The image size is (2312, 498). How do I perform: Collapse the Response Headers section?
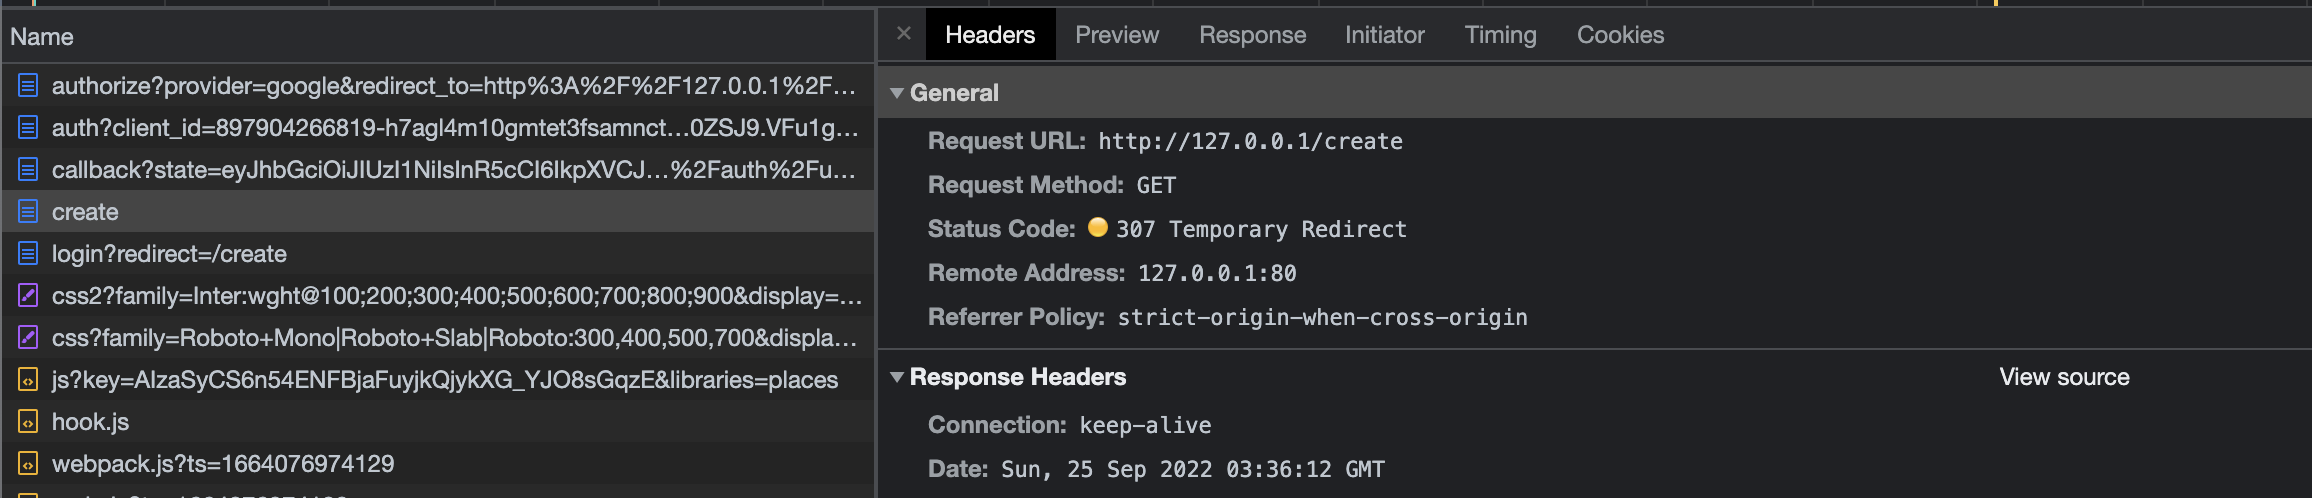pyautogui.click(x=897, y=377)
